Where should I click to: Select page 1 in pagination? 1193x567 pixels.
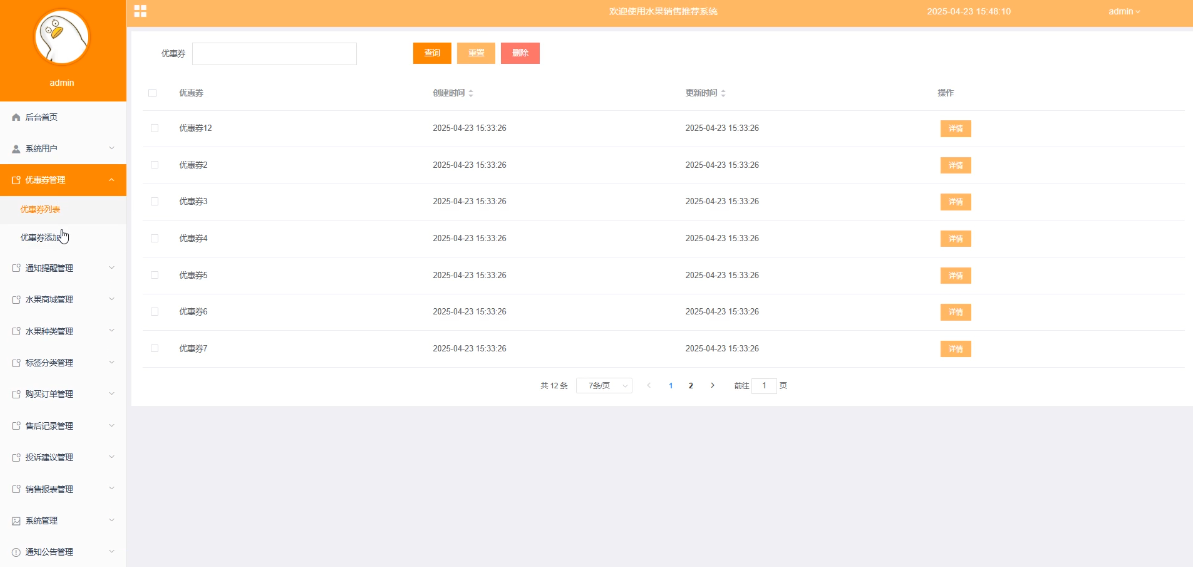coord(670,386)
